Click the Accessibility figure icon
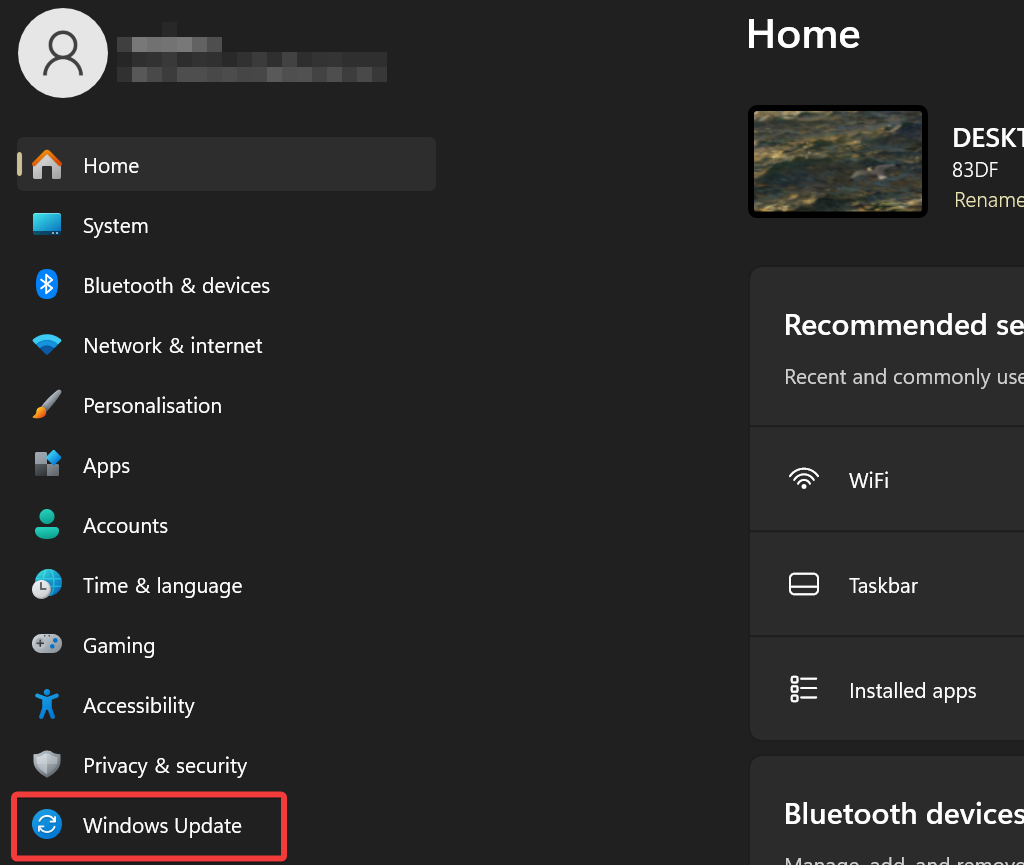The width and height of the screenshot is (1024, 865). [47, 705]
